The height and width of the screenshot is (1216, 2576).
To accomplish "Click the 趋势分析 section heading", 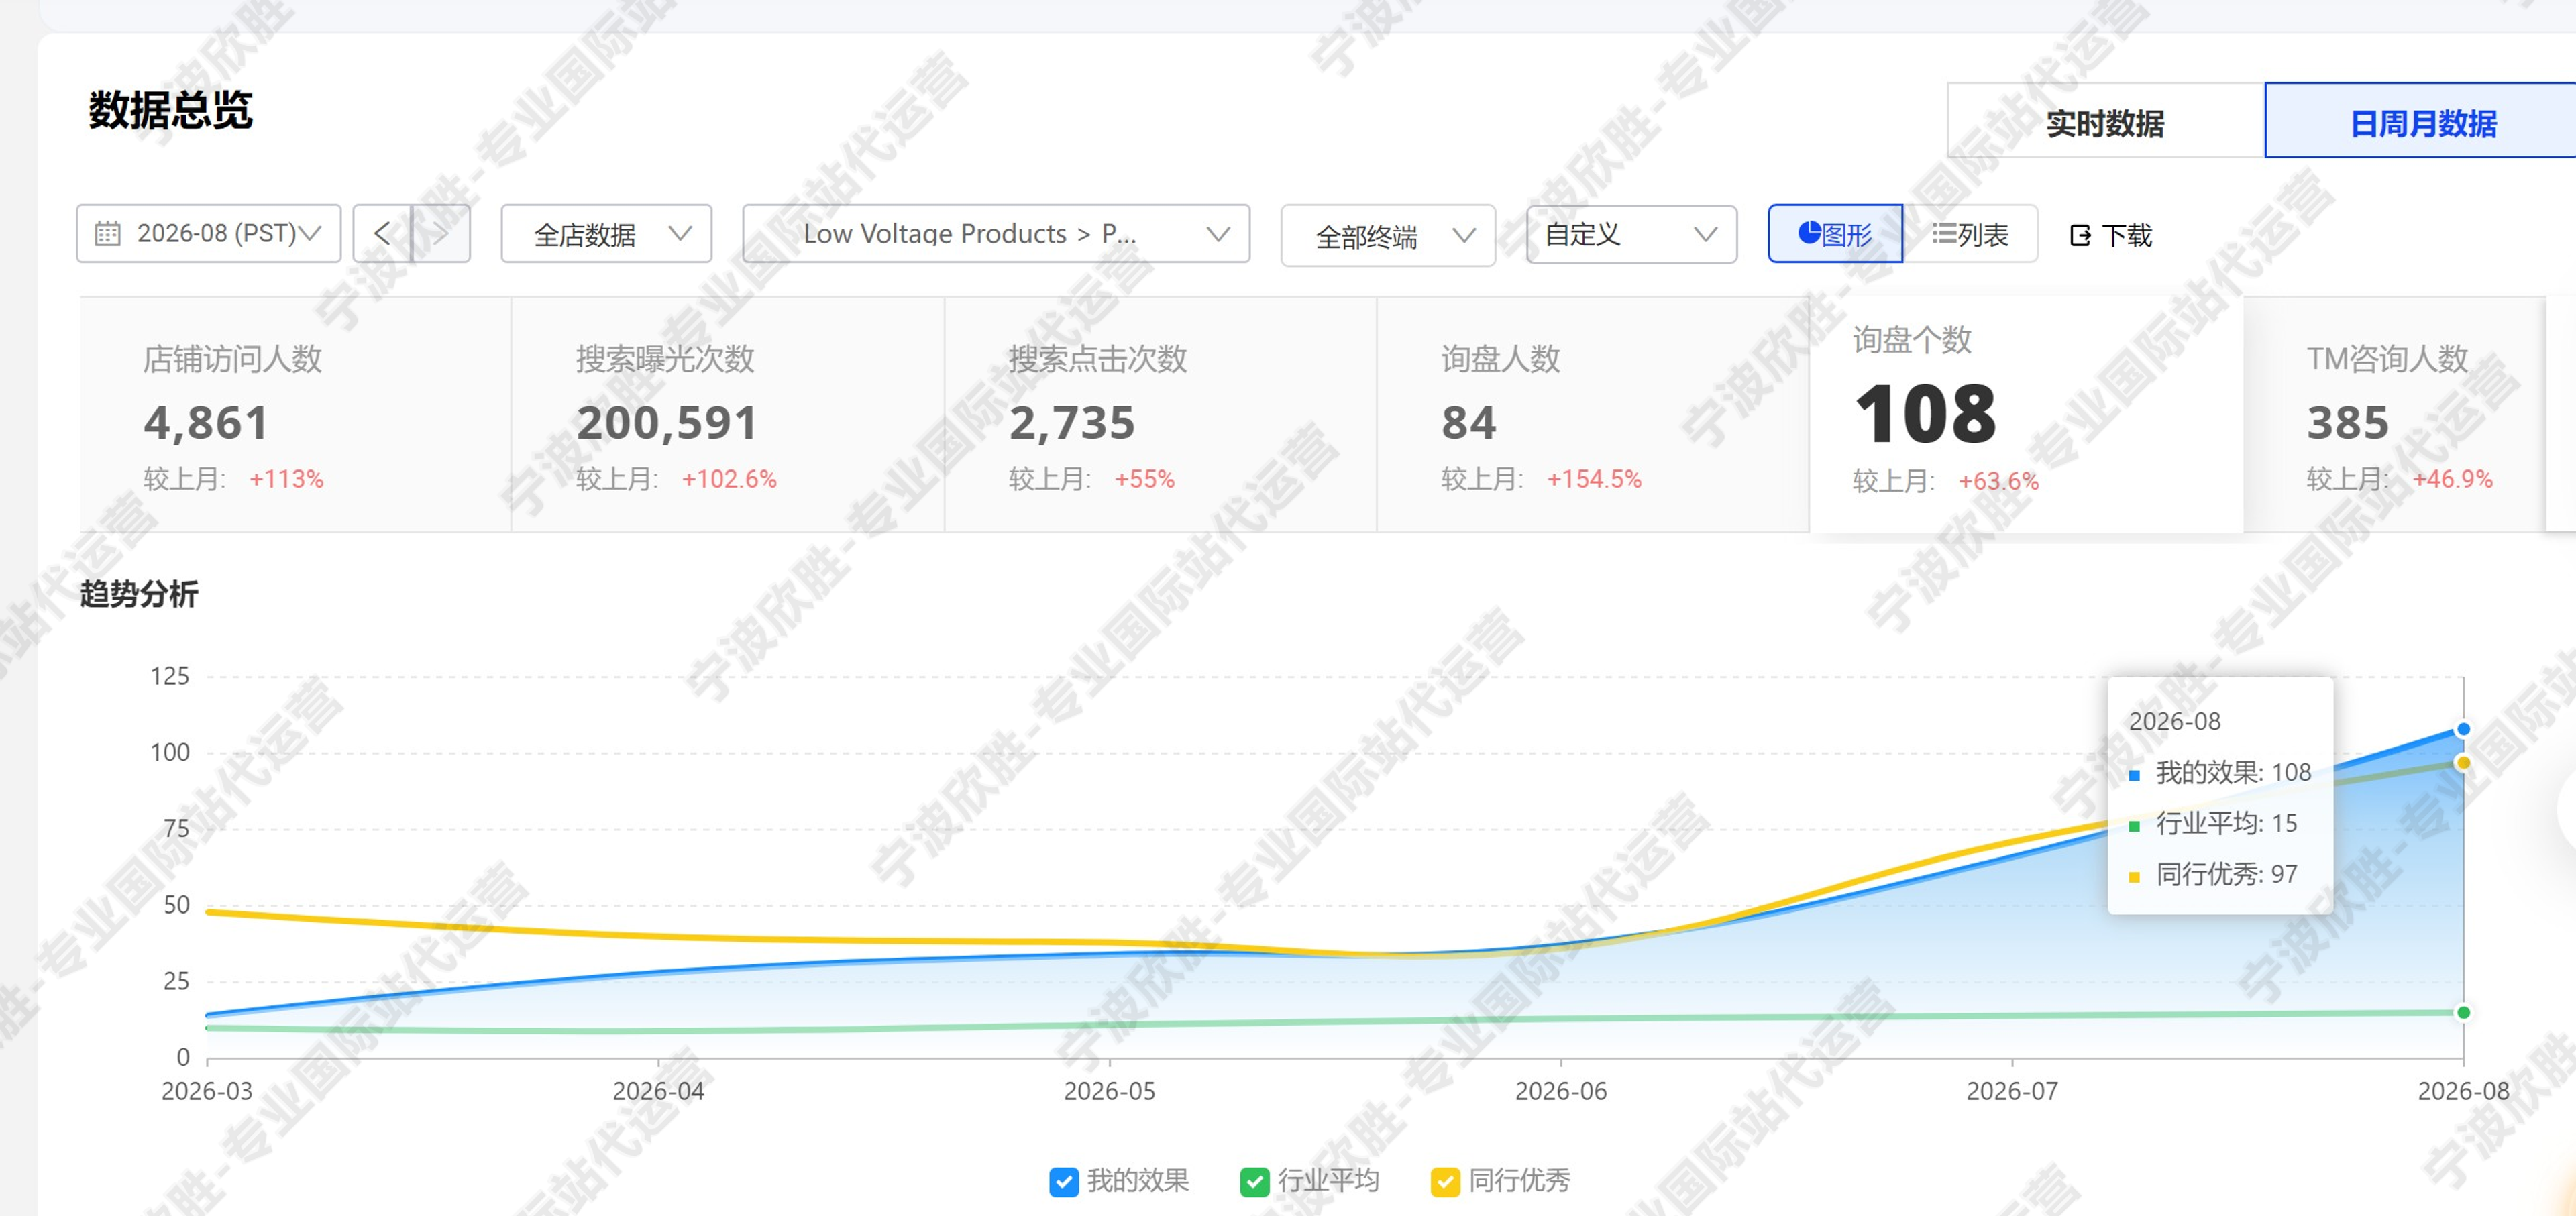I will point(139,594).
